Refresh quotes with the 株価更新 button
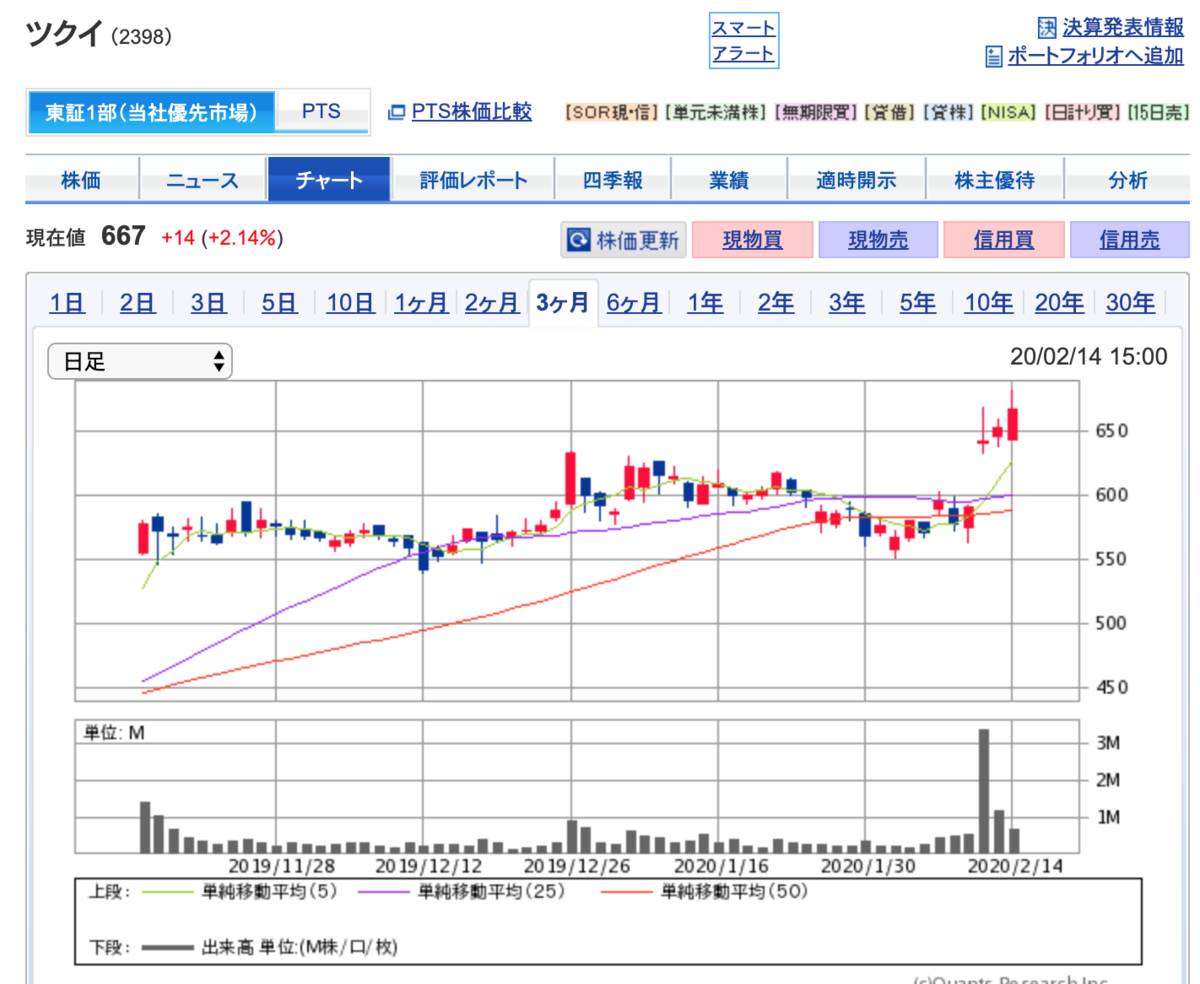This screenshot has height=984, width=1200. [623, 240]
